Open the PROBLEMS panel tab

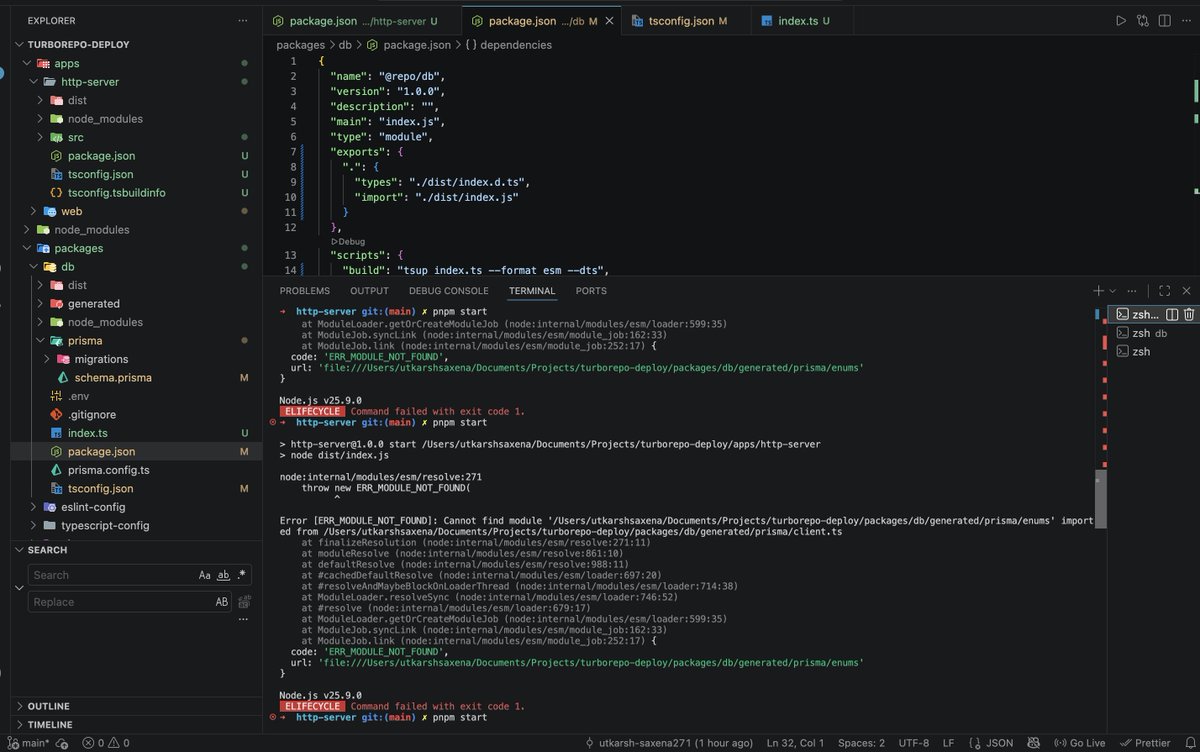[x=304, y=291]
